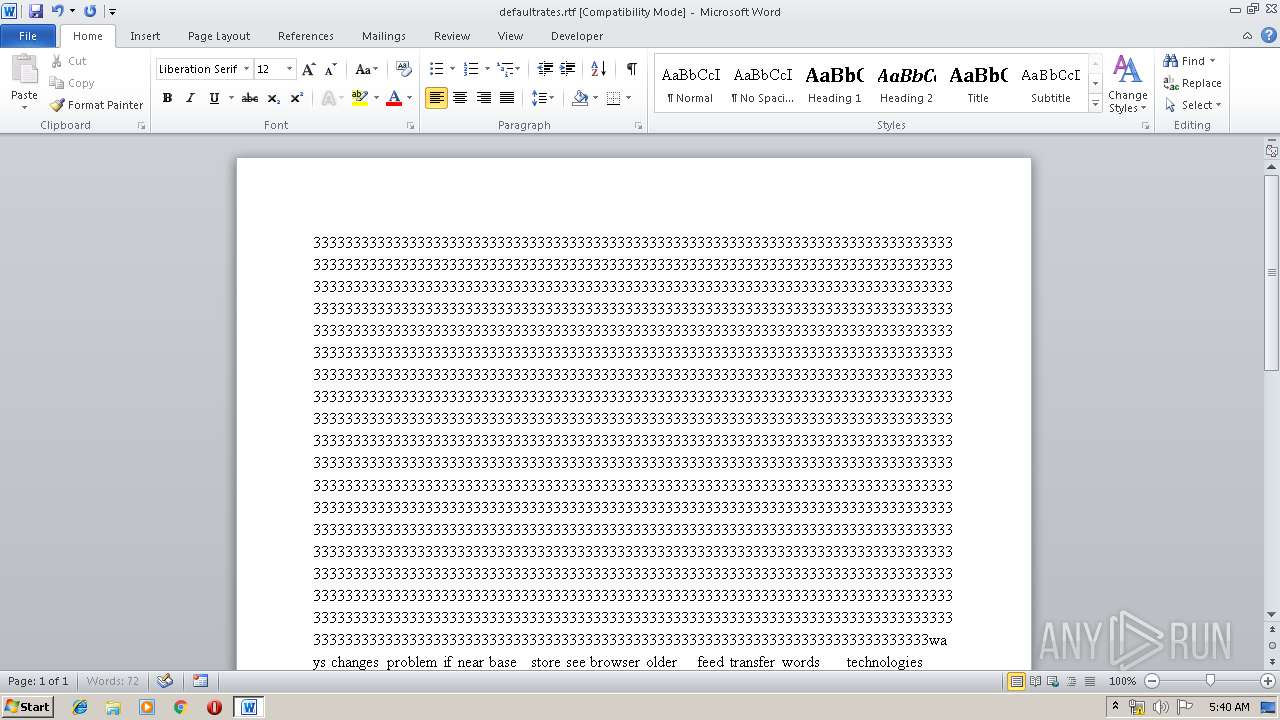Viewport: 1280px width, 720px height.
Task: Toggle Italic formatting
Action: [190, 98]
